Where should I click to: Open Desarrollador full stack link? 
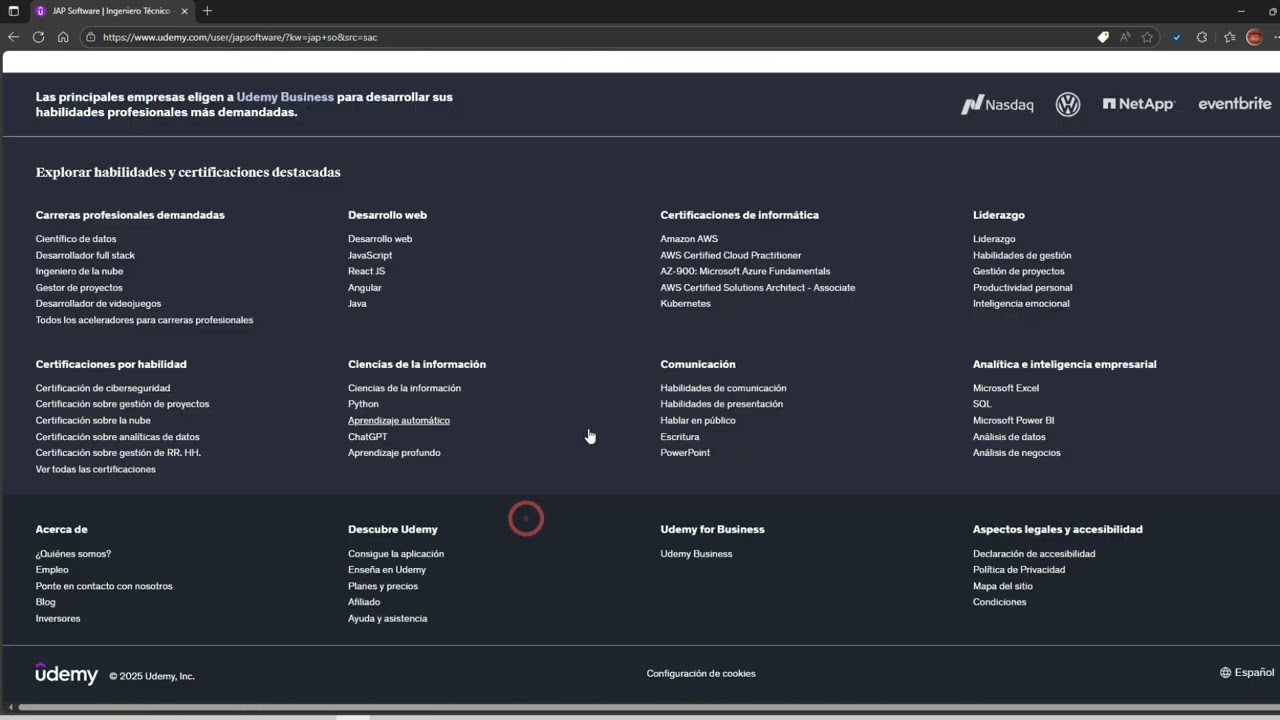point(85,255)
